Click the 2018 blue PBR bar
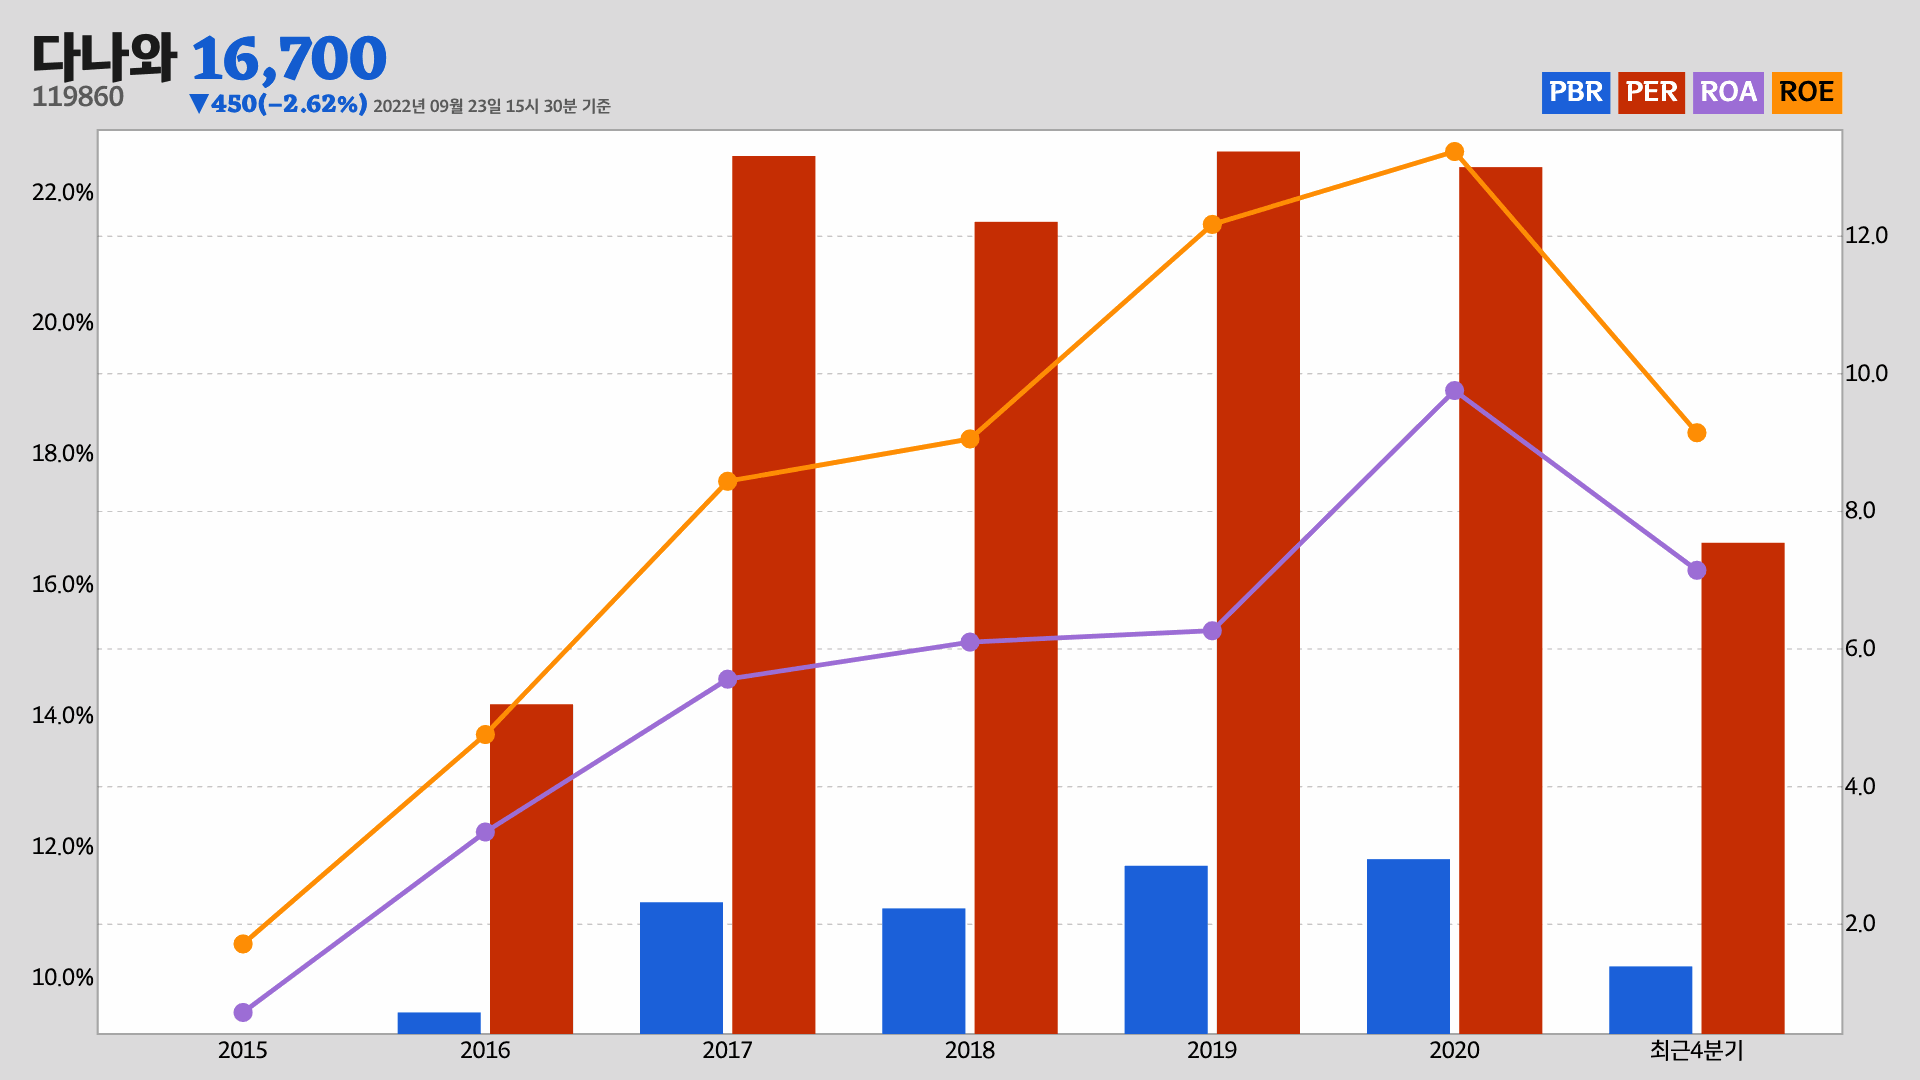 (x=923, y=971)
